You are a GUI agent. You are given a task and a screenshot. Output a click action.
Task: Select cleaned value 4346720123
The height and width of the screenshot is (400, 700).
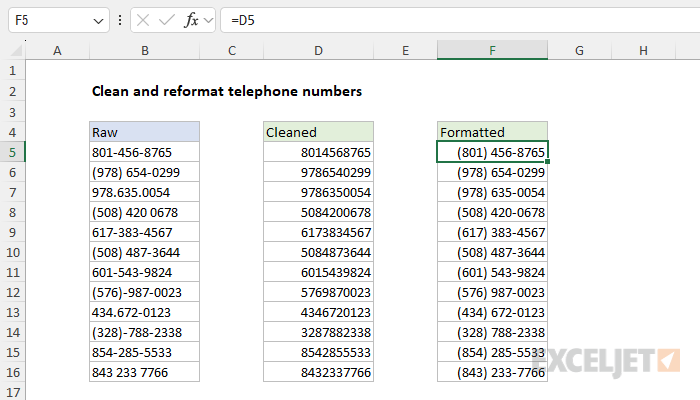(318, 312)
